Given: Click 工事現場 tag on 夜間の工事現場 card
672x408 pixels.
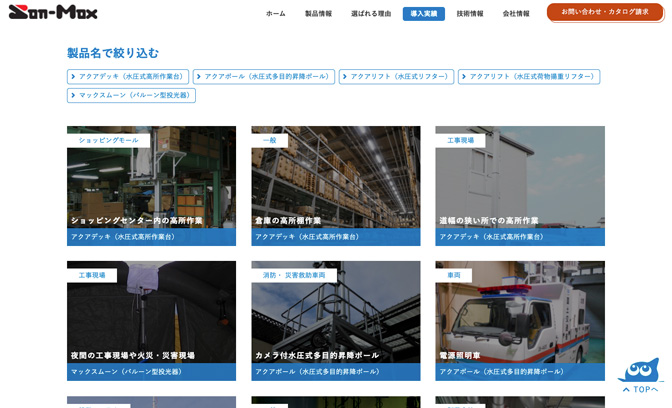Looking at the screenshot, I should (92, 275).
